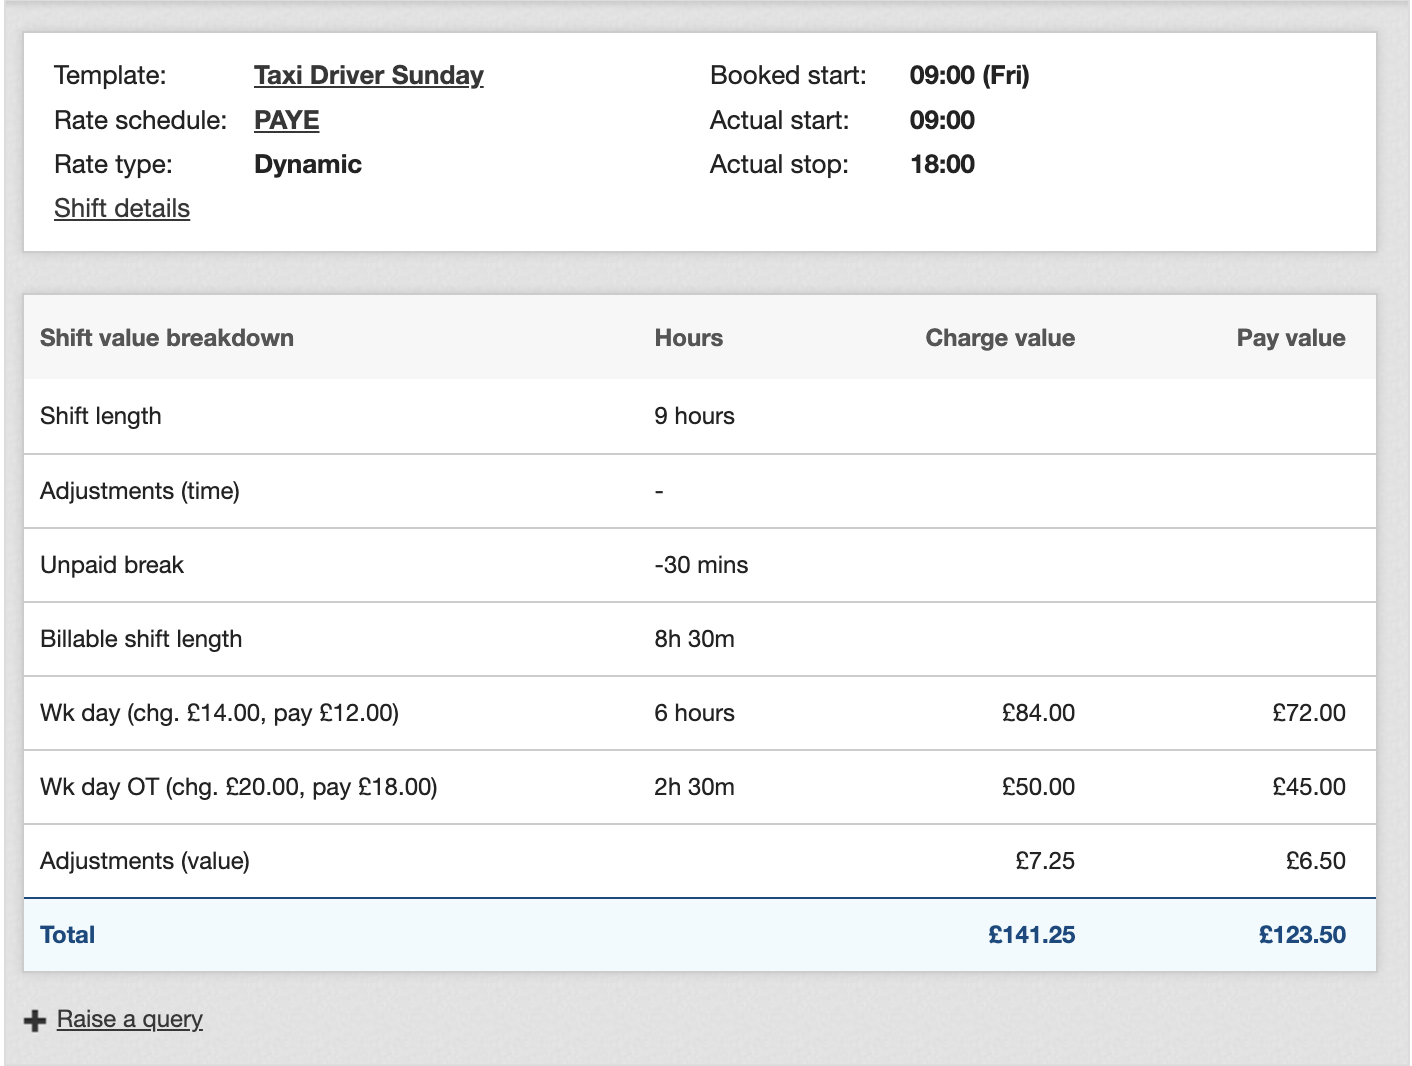This screenshot has height=1066, width=1412.
Task: Select the total pay value £123.50
Action: pos(1301,935)
